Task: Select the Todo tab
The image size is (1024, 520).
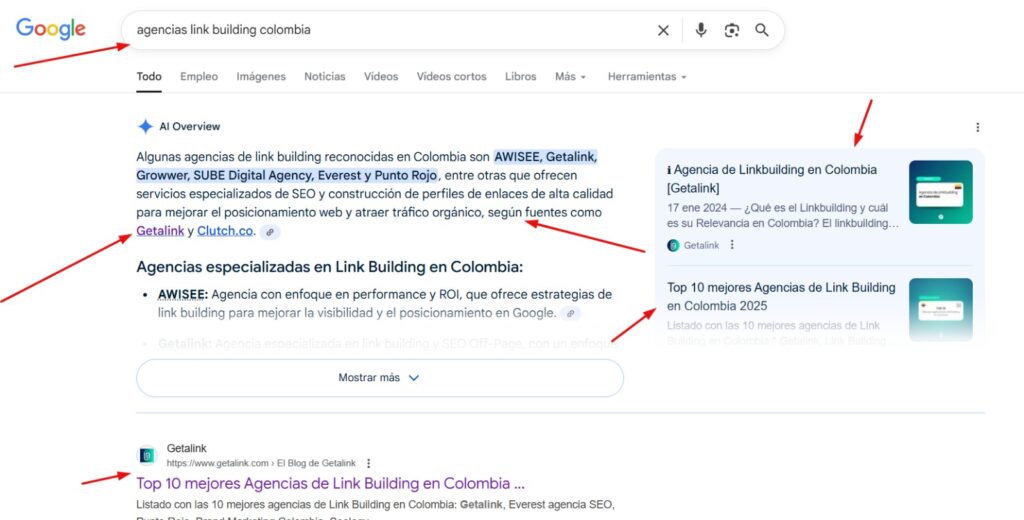Action: pyautogui.click(x=149, y=76)
